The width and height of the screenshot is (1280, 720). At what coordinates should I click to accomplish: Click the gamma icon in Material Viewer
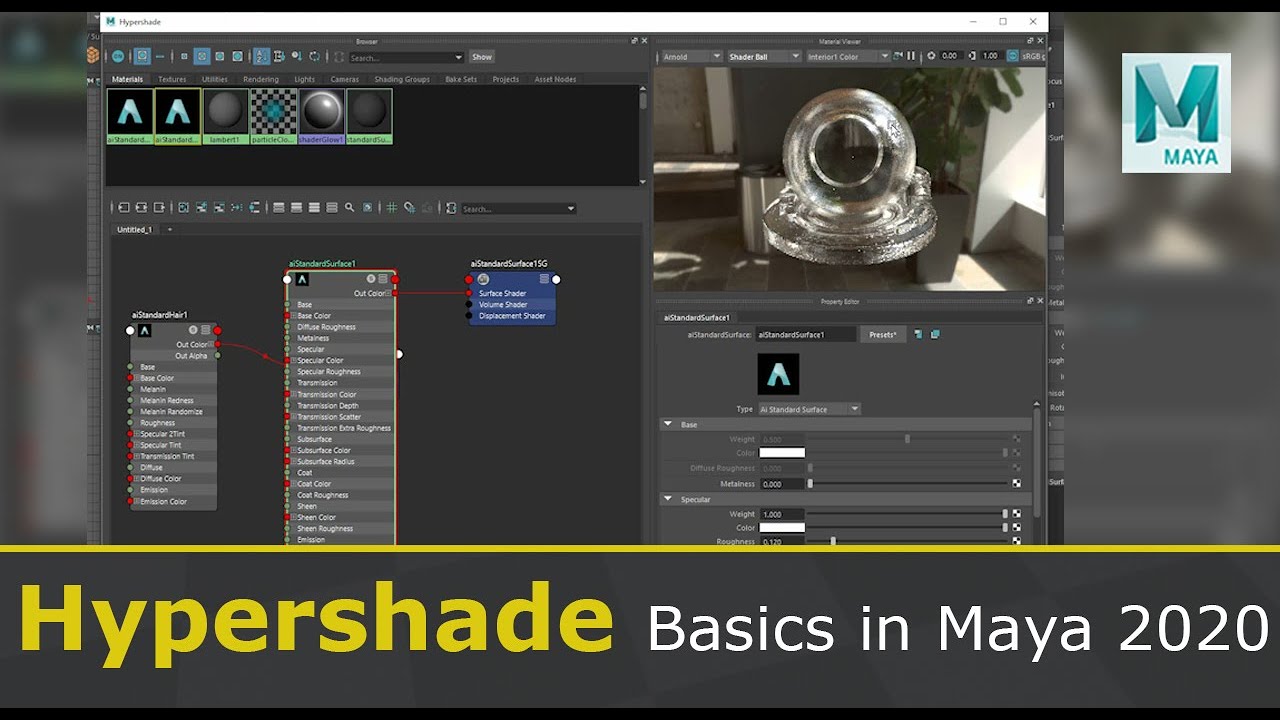click(972, 57)
